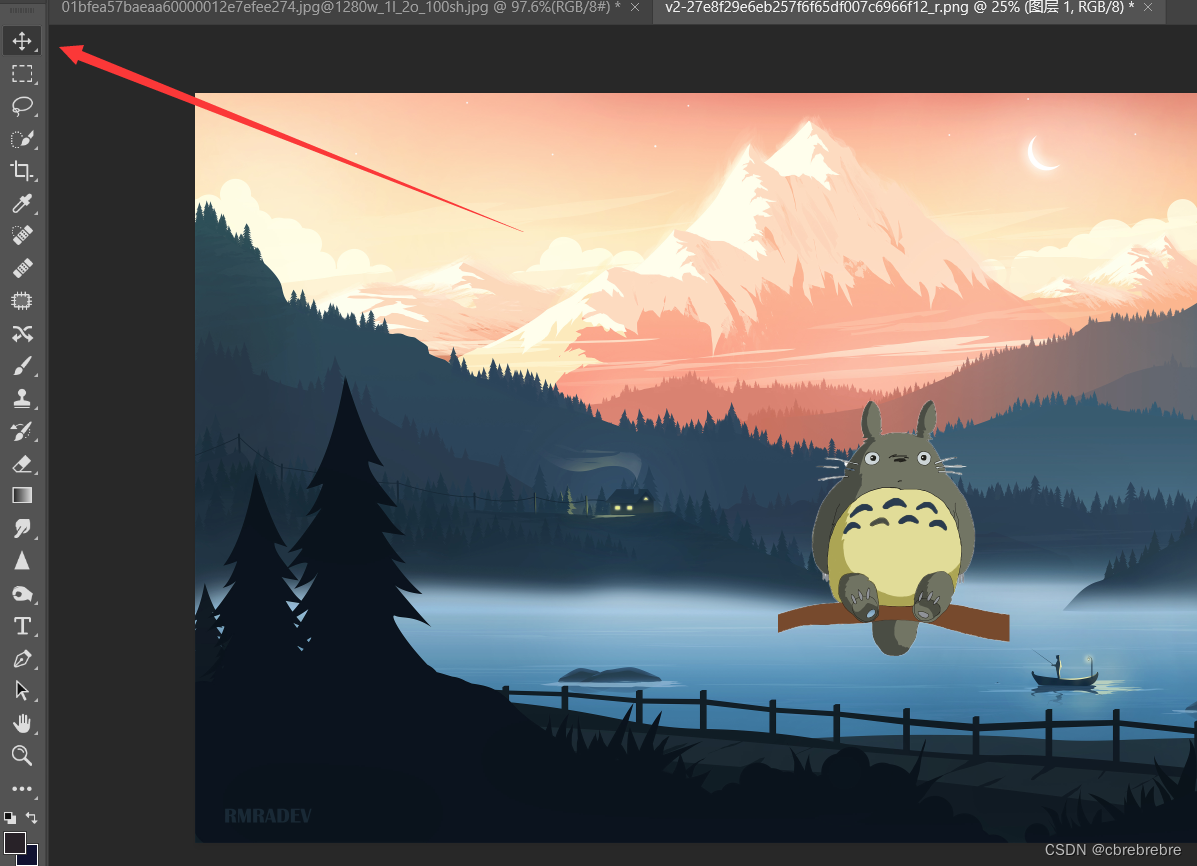Swap foreground and background colors
Image resolution: width=1197 pixels, height=866 pixels.
tap(31, 817)
